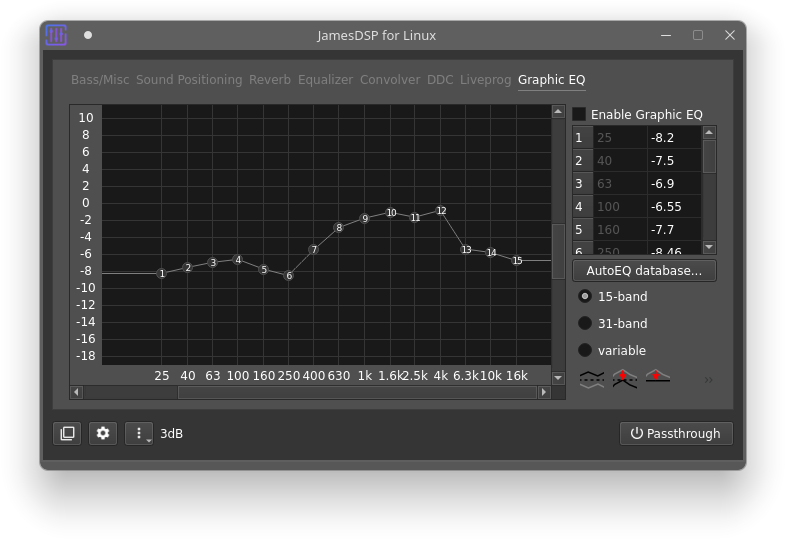786x540 pixels.
Task: Open the presets window icon button
Action: coord(67,433)
